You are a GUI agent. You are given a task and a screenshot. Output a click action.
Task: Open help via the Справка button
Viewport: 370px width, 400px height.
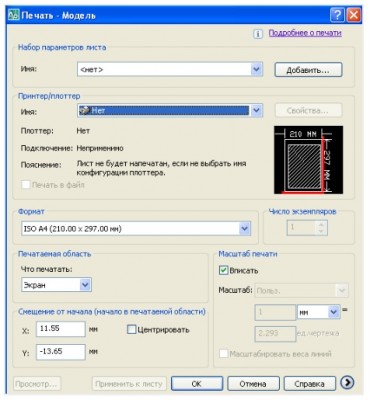coord(309,384)
